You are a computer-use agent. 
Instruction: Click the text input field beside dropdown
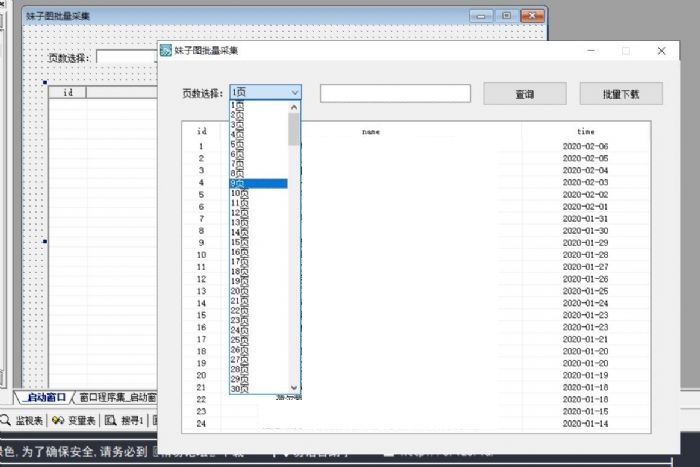tap(395, 94)
